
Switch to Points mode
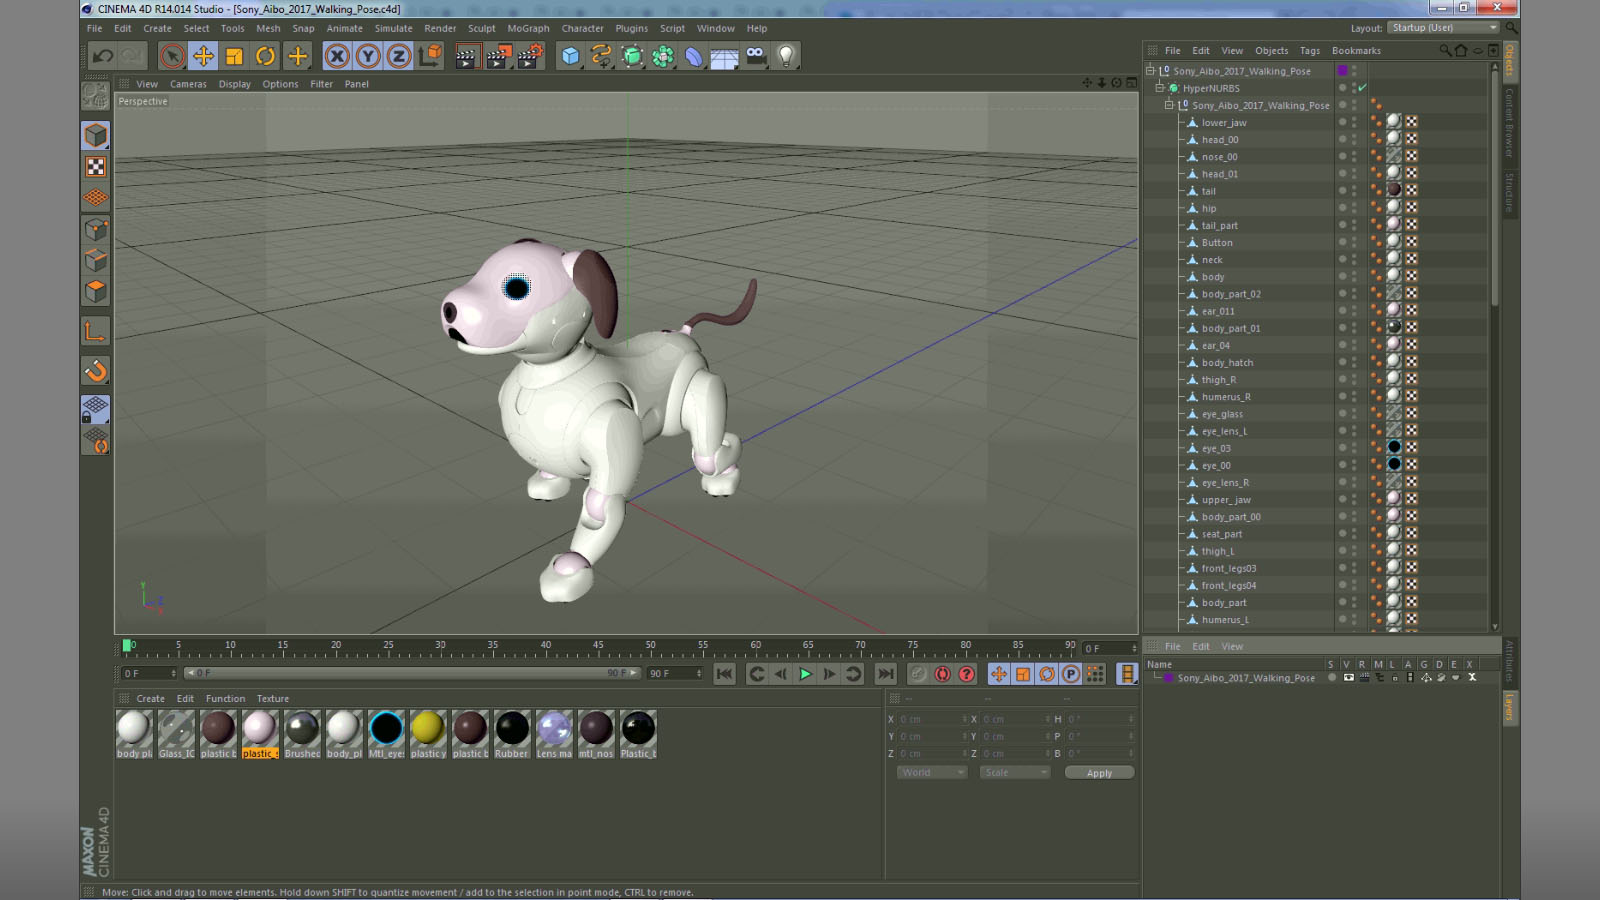(x=96, y=229)
